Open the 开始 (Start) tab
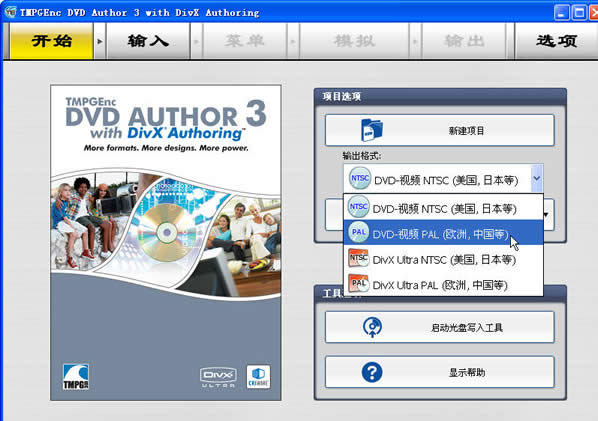Screen dimensions: 598x421 51,41
